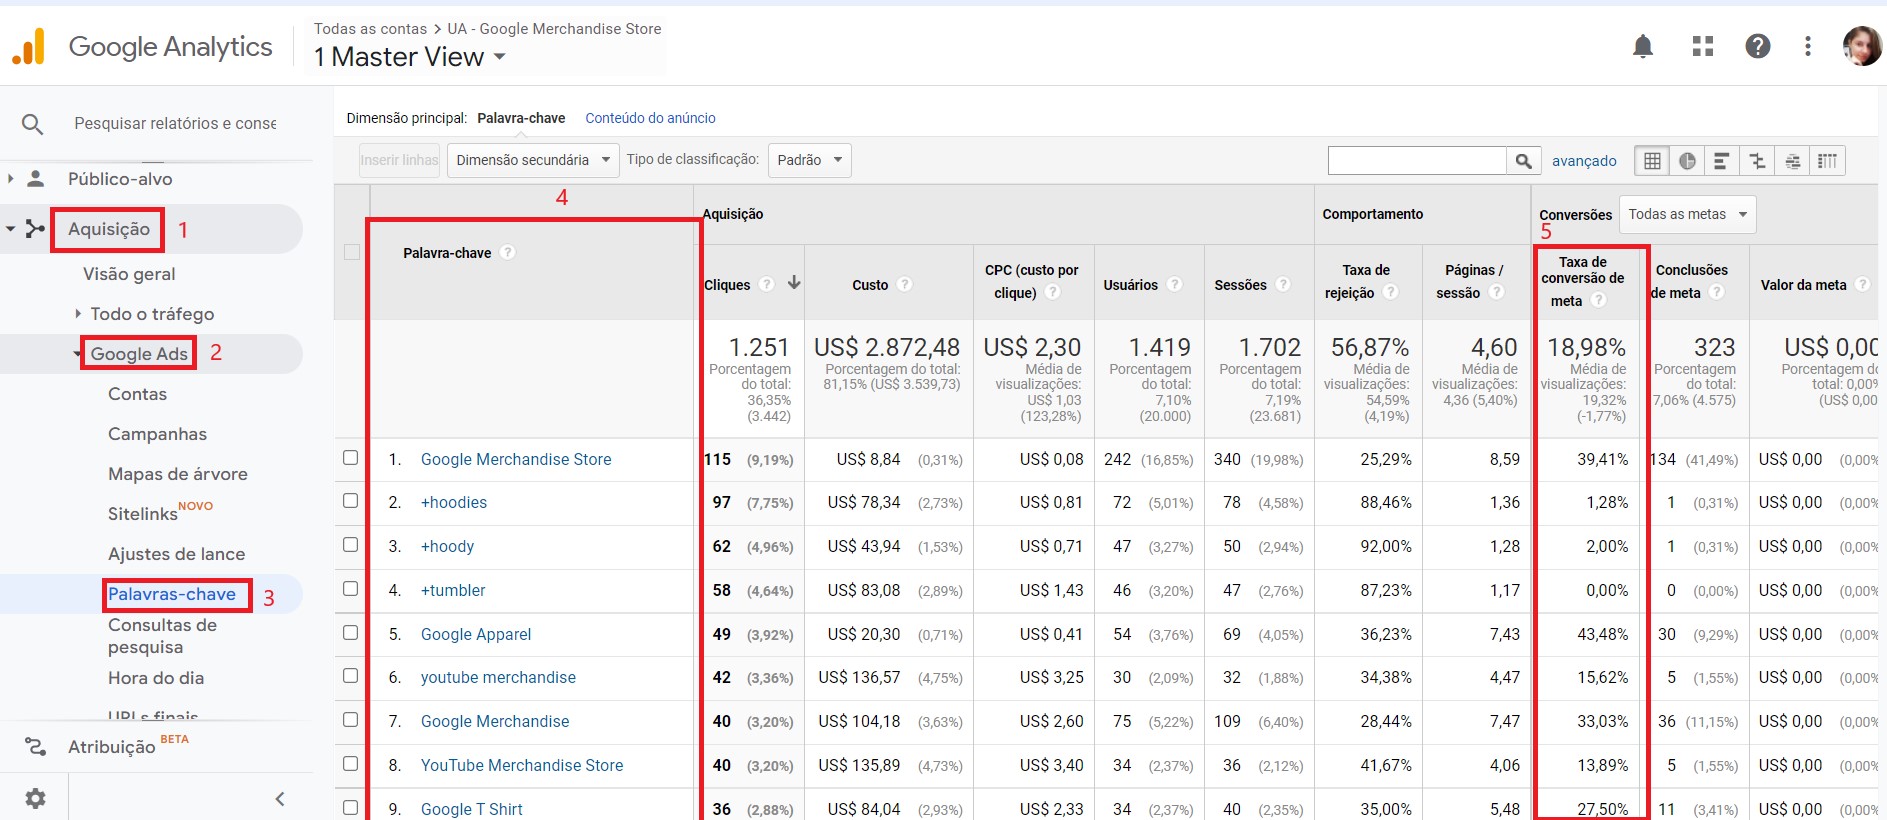1887x820 pixels.
Task: Check the Google Apparel row checkbox
Action: coord(350,632)
